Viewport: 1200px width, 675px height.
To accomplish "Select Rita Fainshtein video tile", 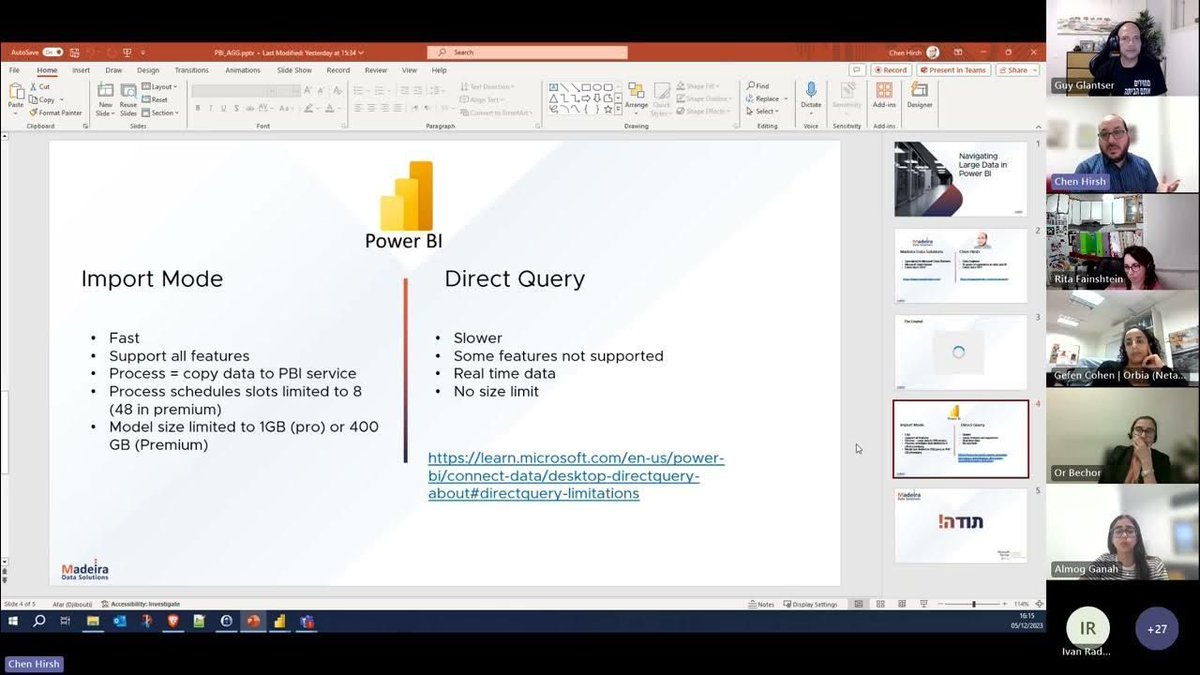I will (1123, 241).
